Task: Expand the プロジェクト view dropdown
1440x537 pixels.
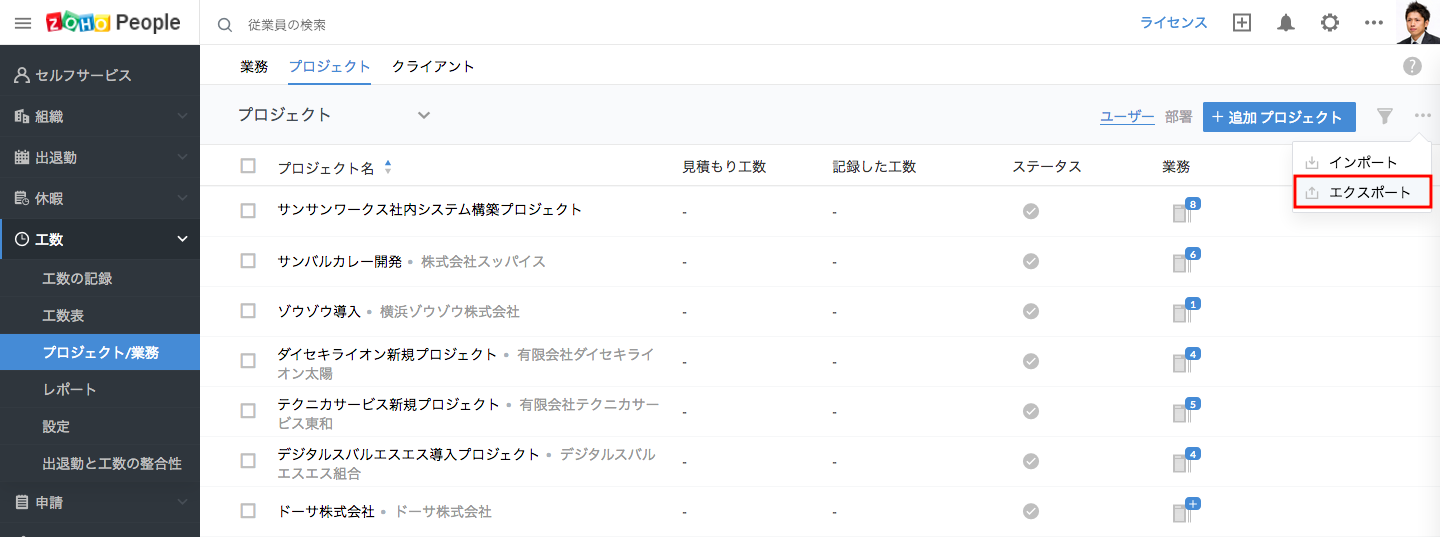Action: pyautogui.click(x=424, y=115)
